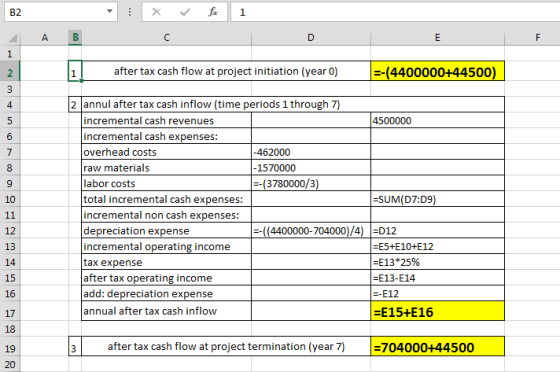Click cell B4 containing 2

75,104
